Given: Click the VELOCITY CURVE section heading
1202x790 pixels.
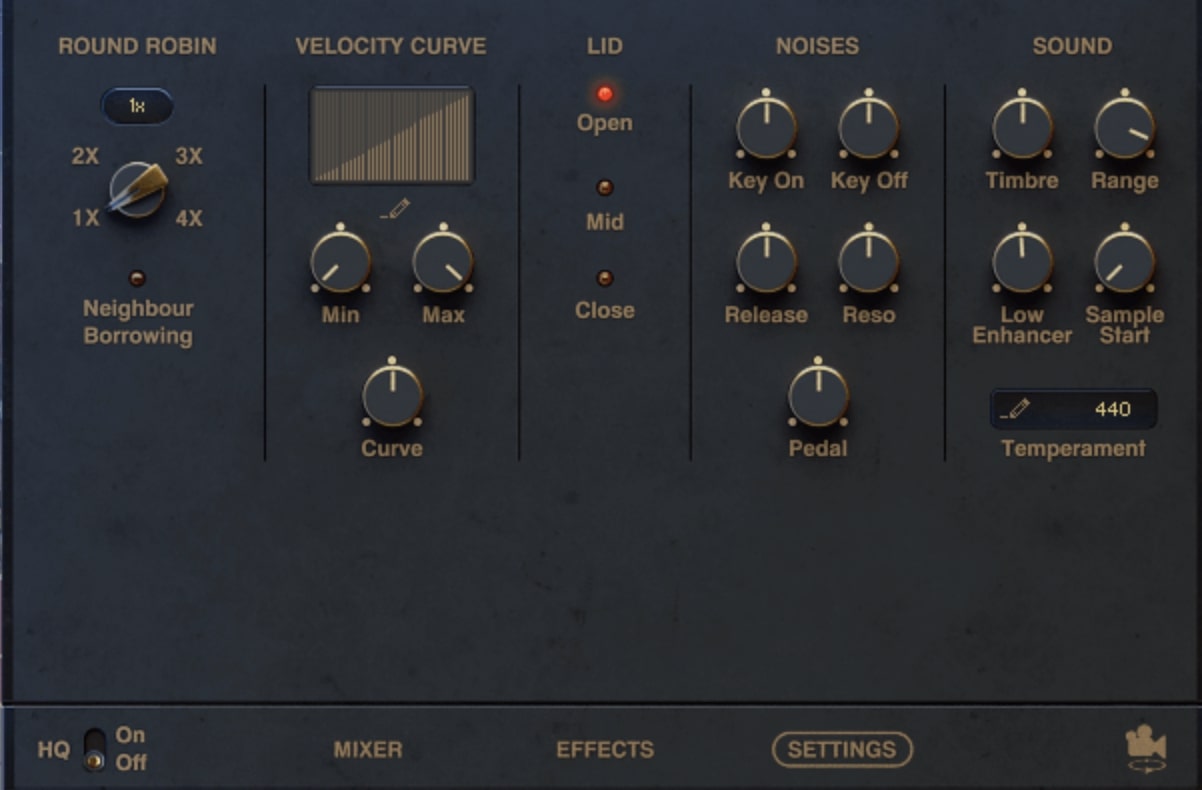Looking at the screenshot, I should point(391,46).
